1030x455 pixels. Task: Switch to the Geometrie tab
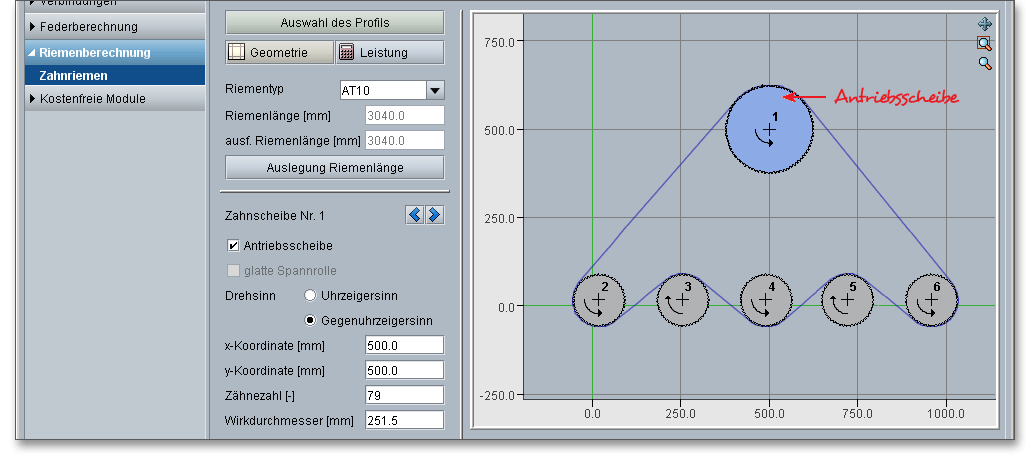click(x=278, y=53)
